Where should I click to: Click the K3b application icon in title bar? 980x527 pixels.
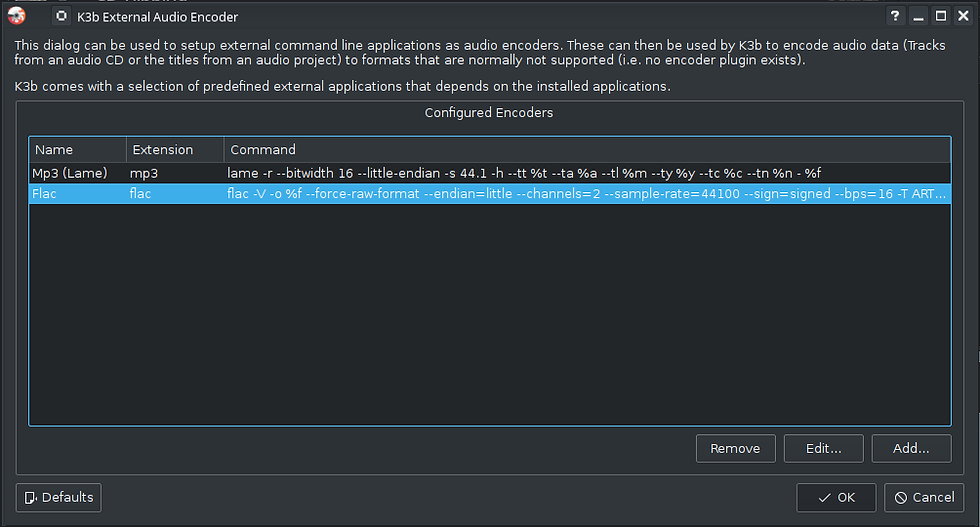(17, 16)
